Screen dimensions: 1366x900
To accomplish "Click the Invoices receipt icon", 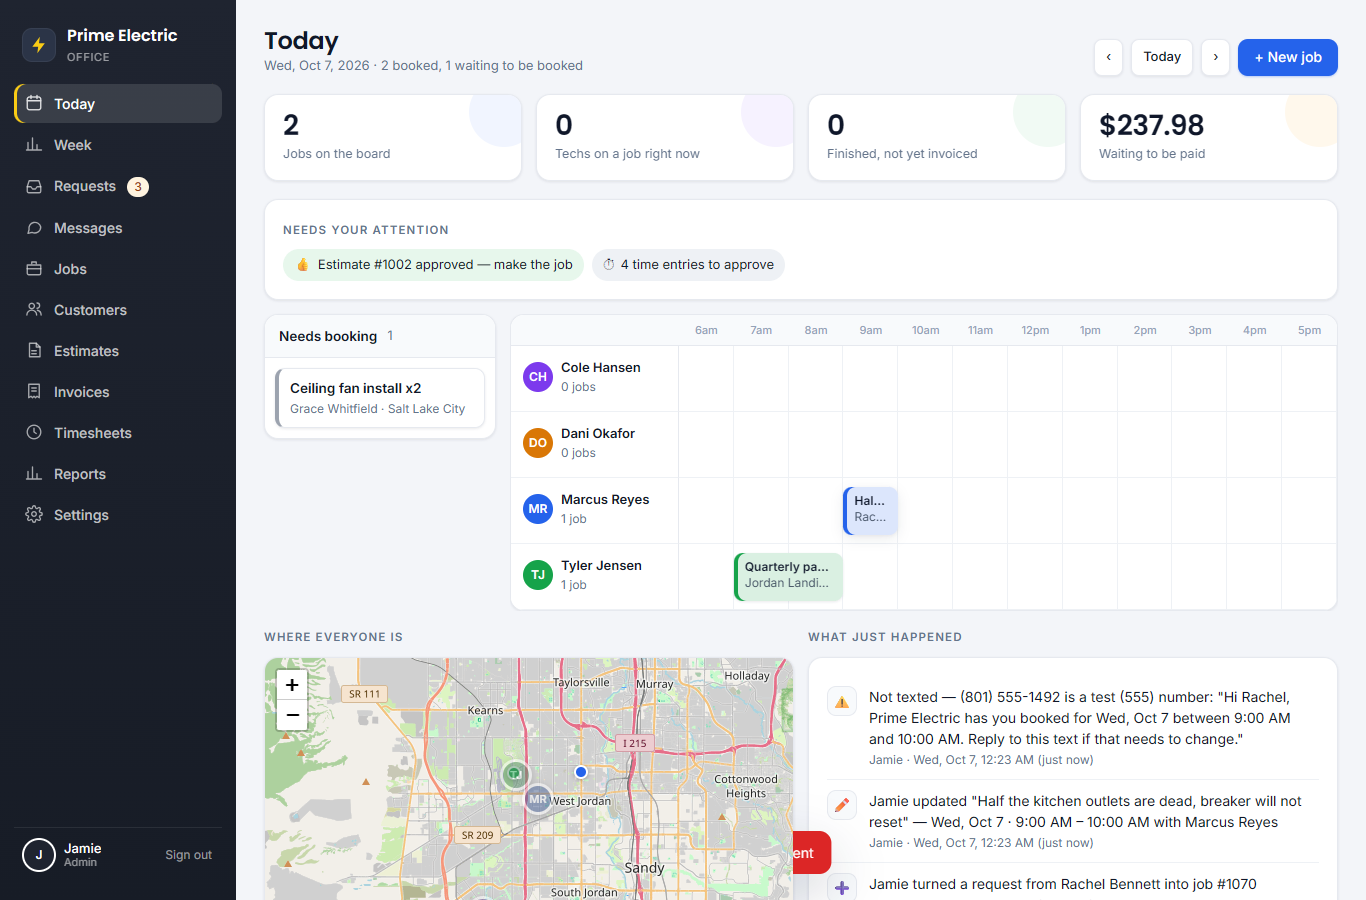I will pyautogui.click(x=34, y=392).
